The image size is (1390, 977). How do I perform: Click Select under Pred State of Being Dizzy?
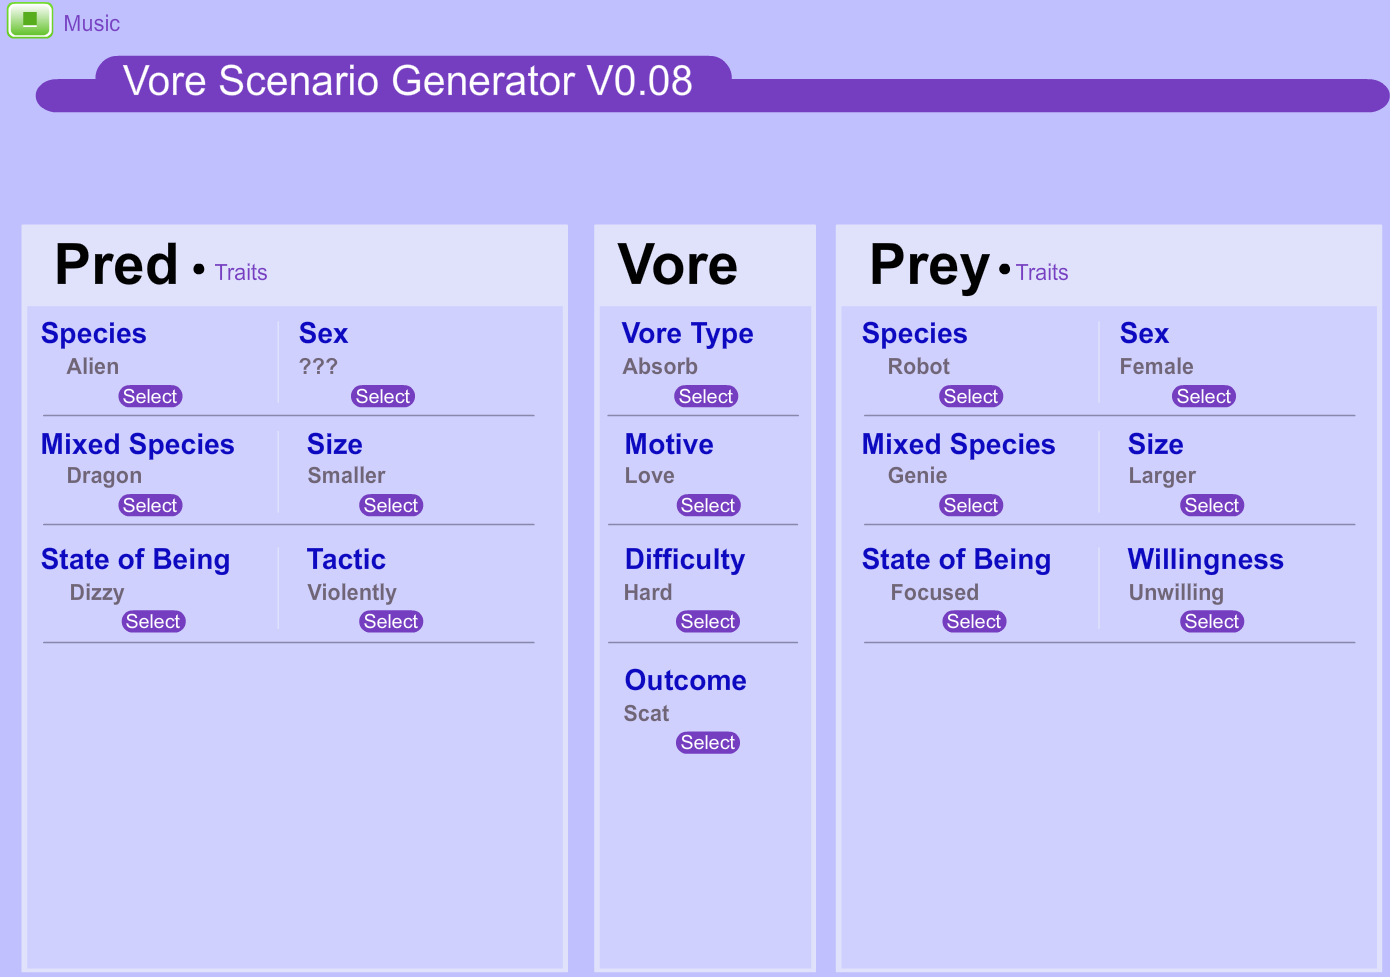[x=153, y=621]
